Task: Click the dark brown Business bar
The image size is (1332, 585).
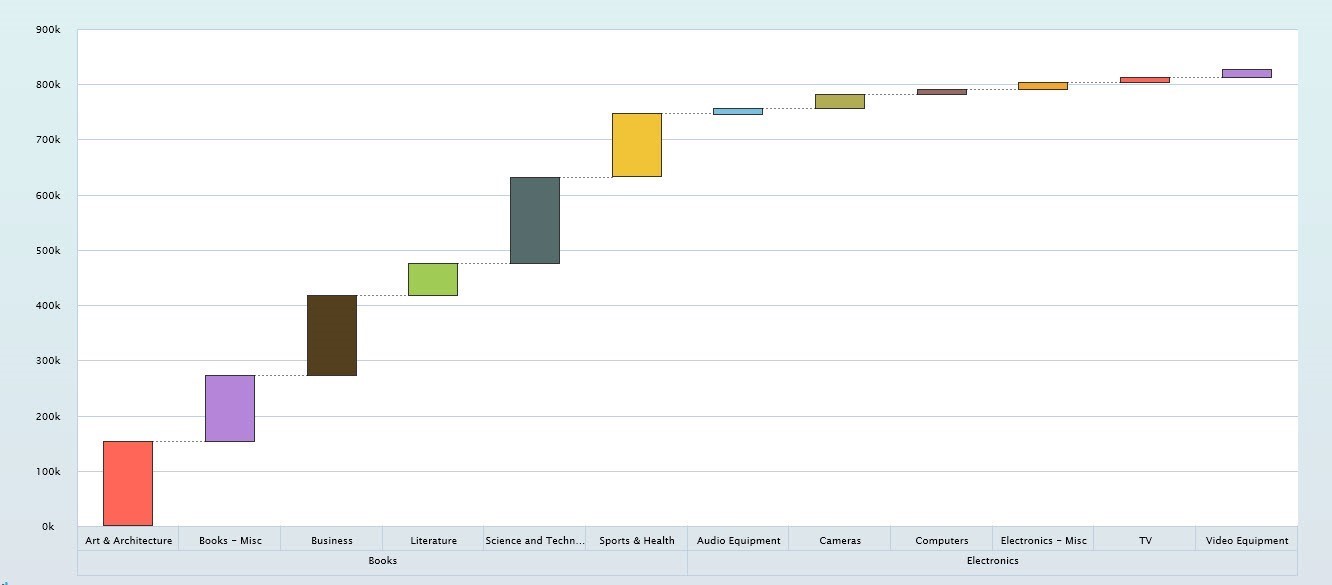Action: [332, 335]
